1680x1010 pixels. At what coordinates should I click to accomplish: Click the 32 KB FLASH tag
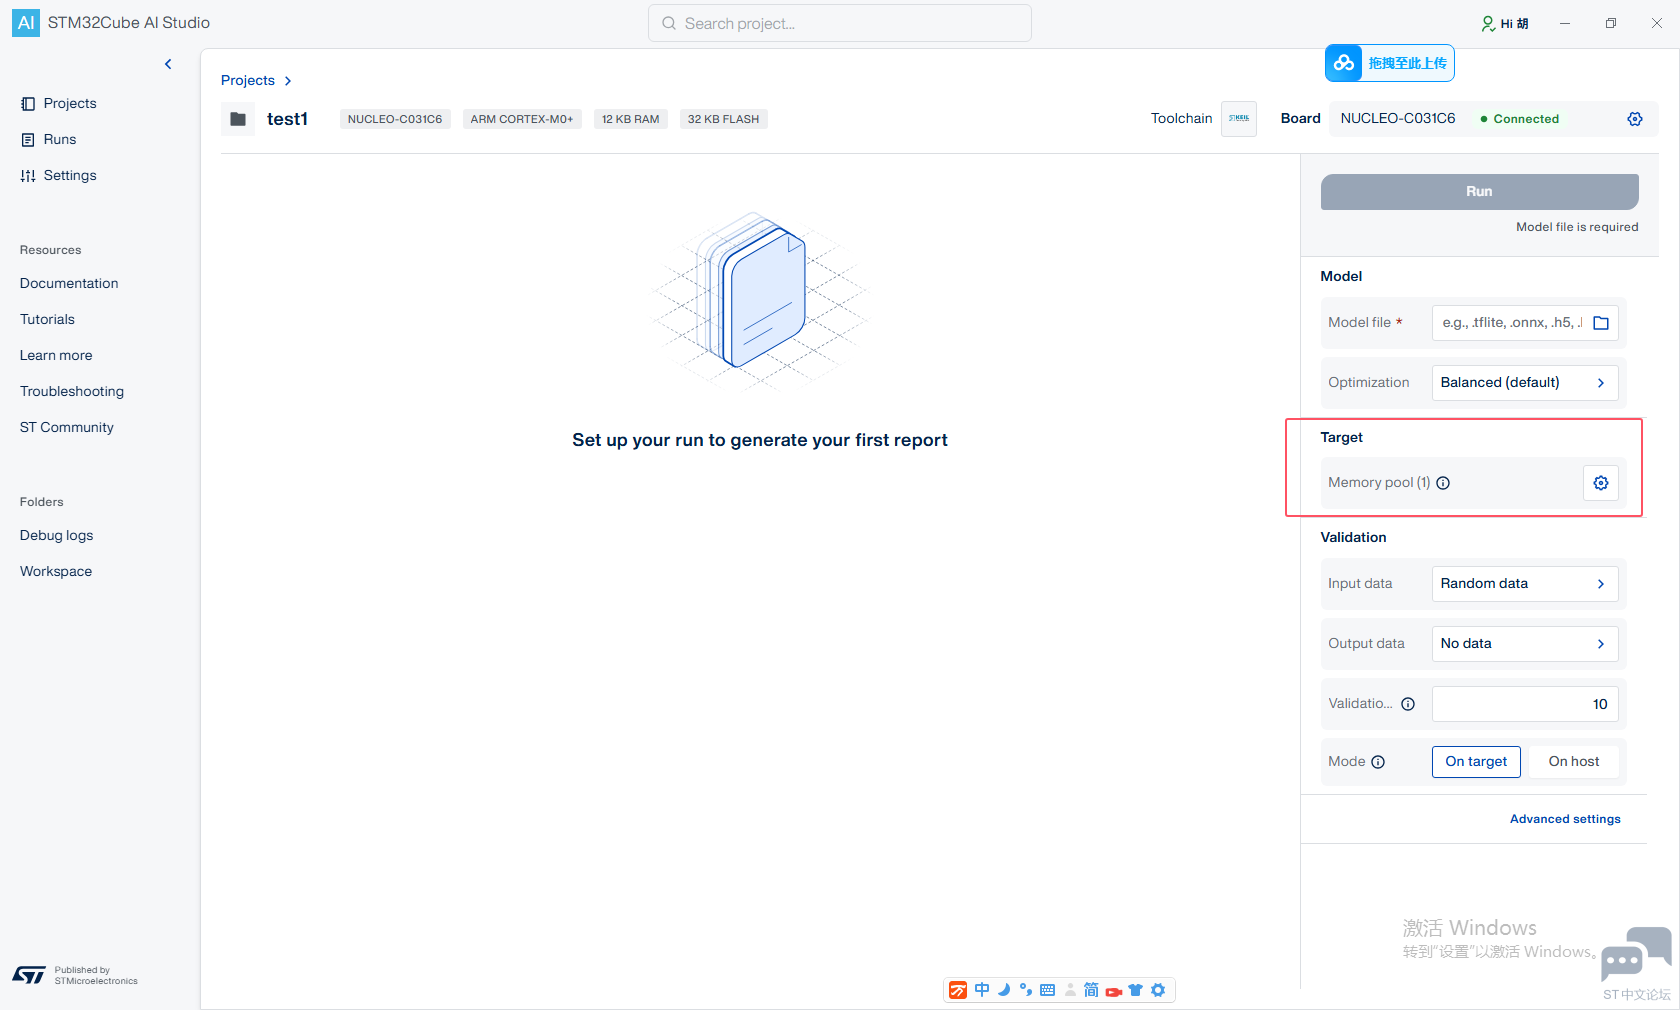click(x=724, y=119)
